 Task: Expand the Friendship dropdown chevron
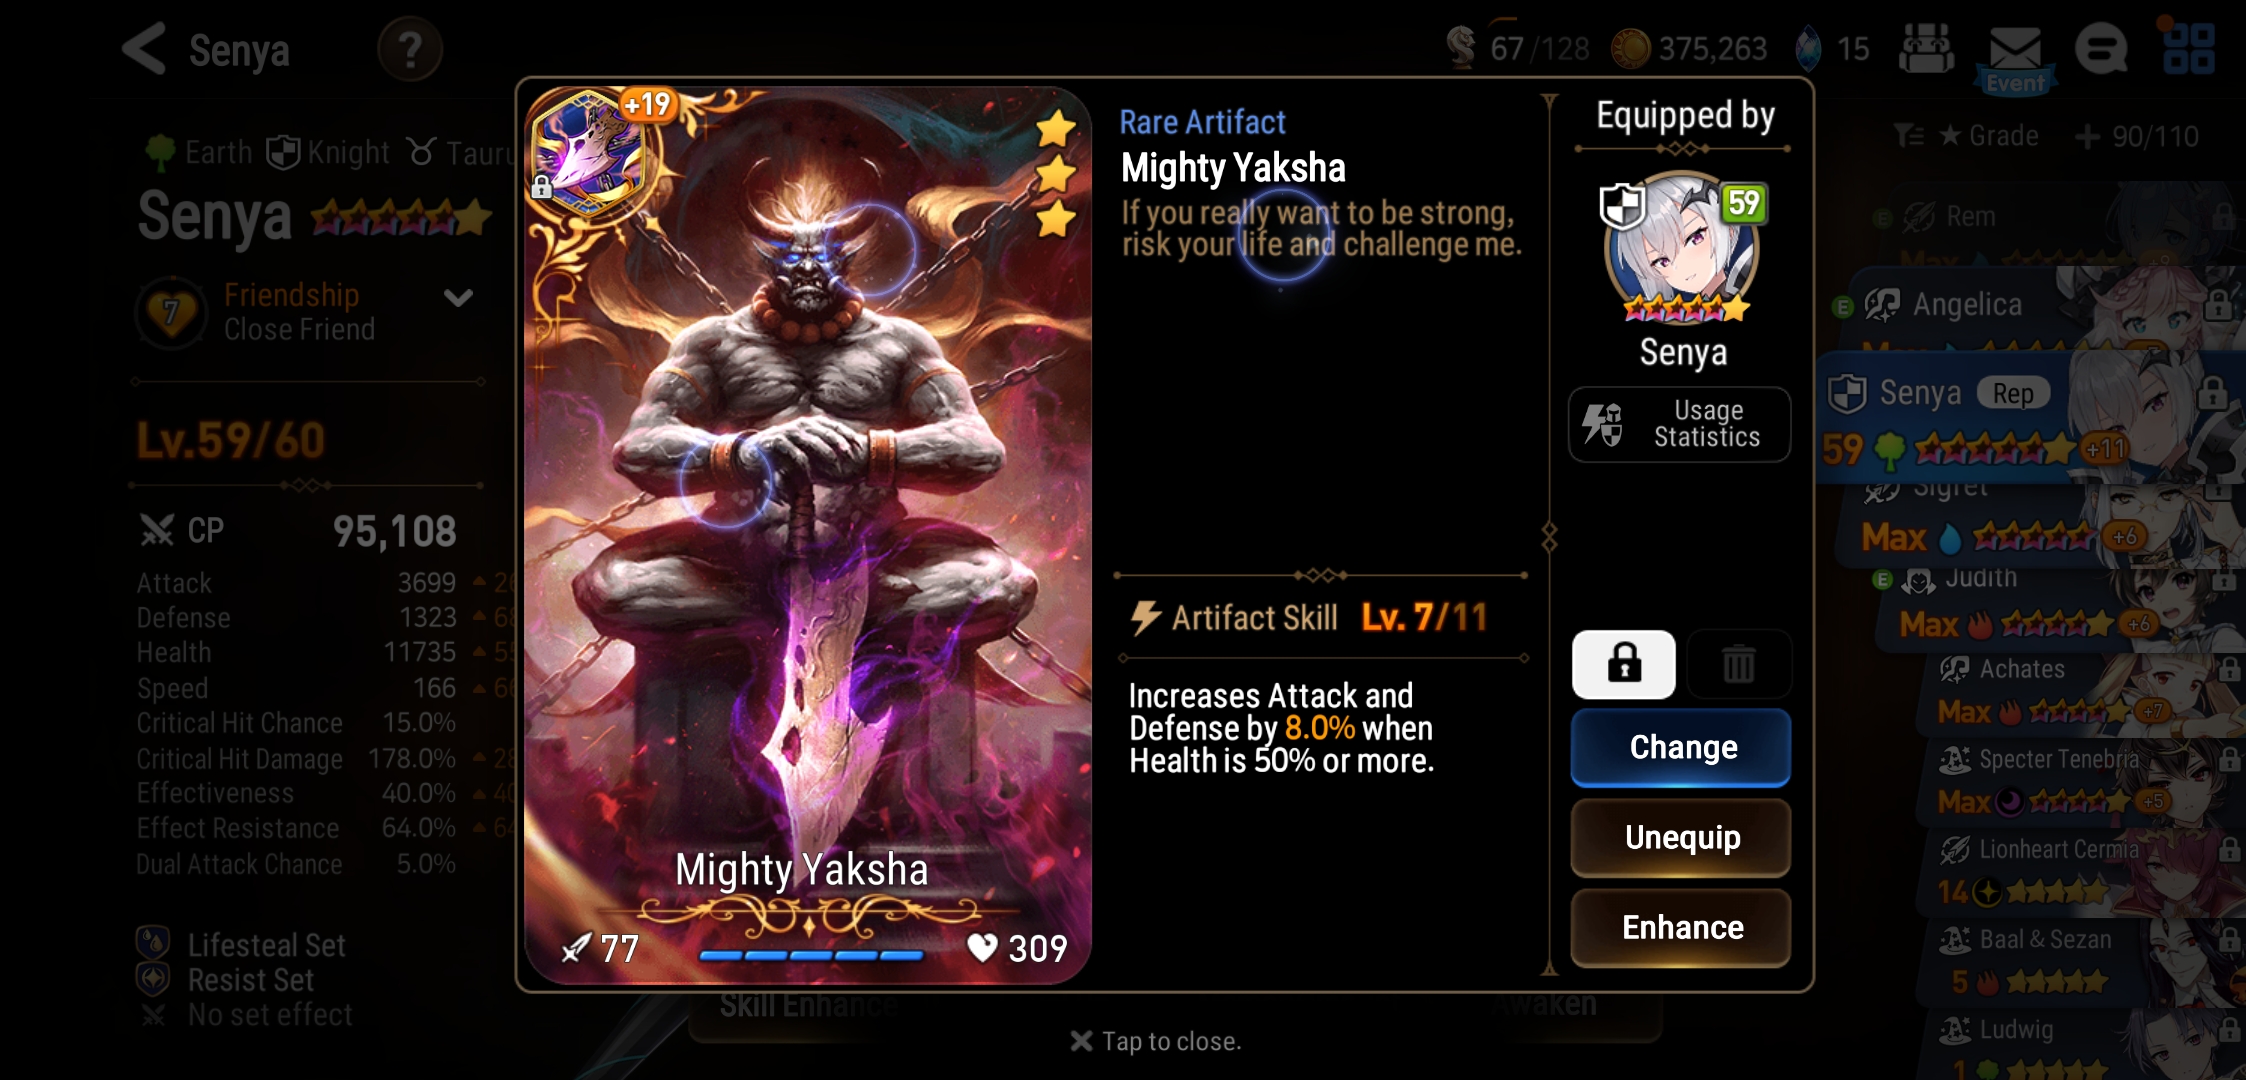[458, 298]
